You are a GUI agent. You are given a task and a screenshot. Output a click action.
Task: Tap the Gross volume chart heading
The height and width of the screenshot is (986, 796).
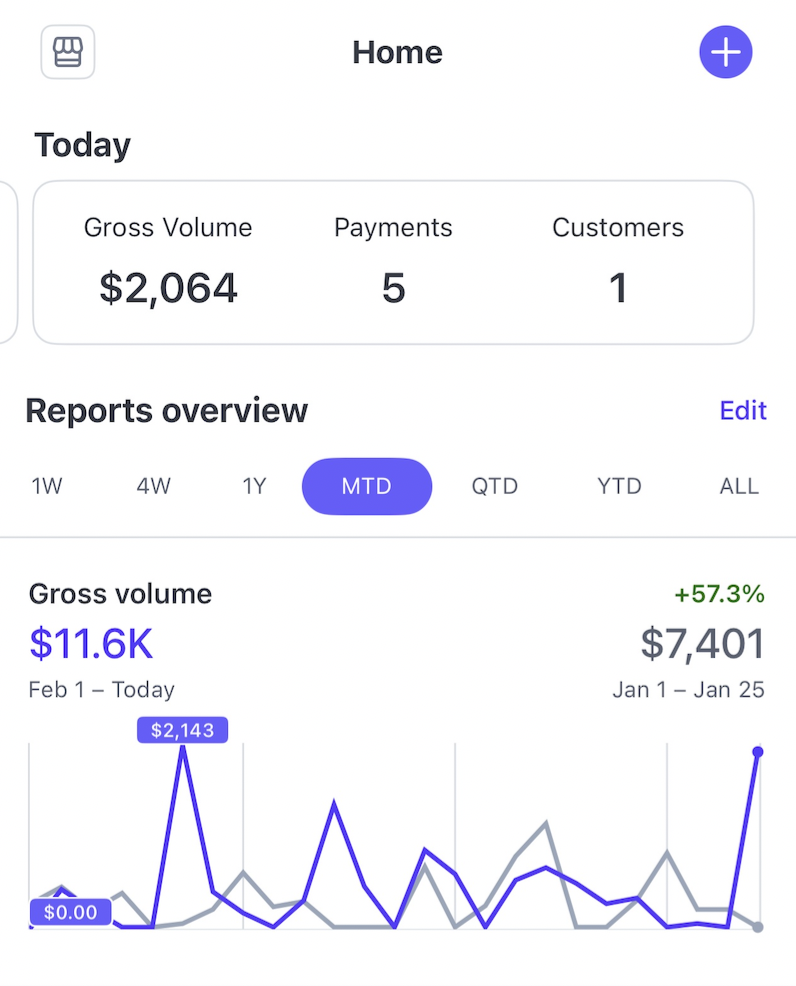(120, 594)
